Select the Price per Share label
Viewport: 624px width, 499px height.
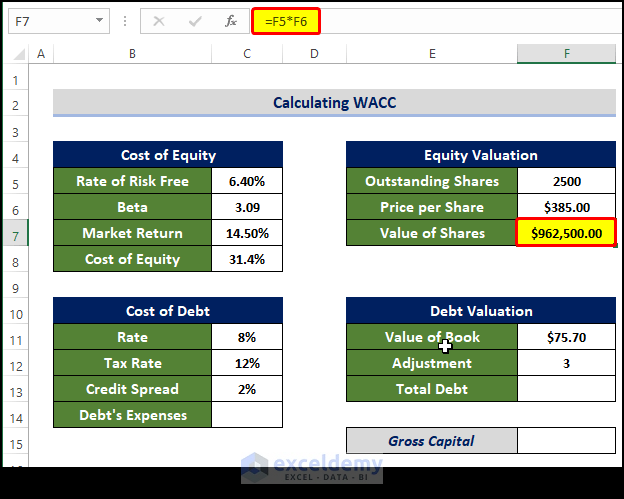pos(432,207)
